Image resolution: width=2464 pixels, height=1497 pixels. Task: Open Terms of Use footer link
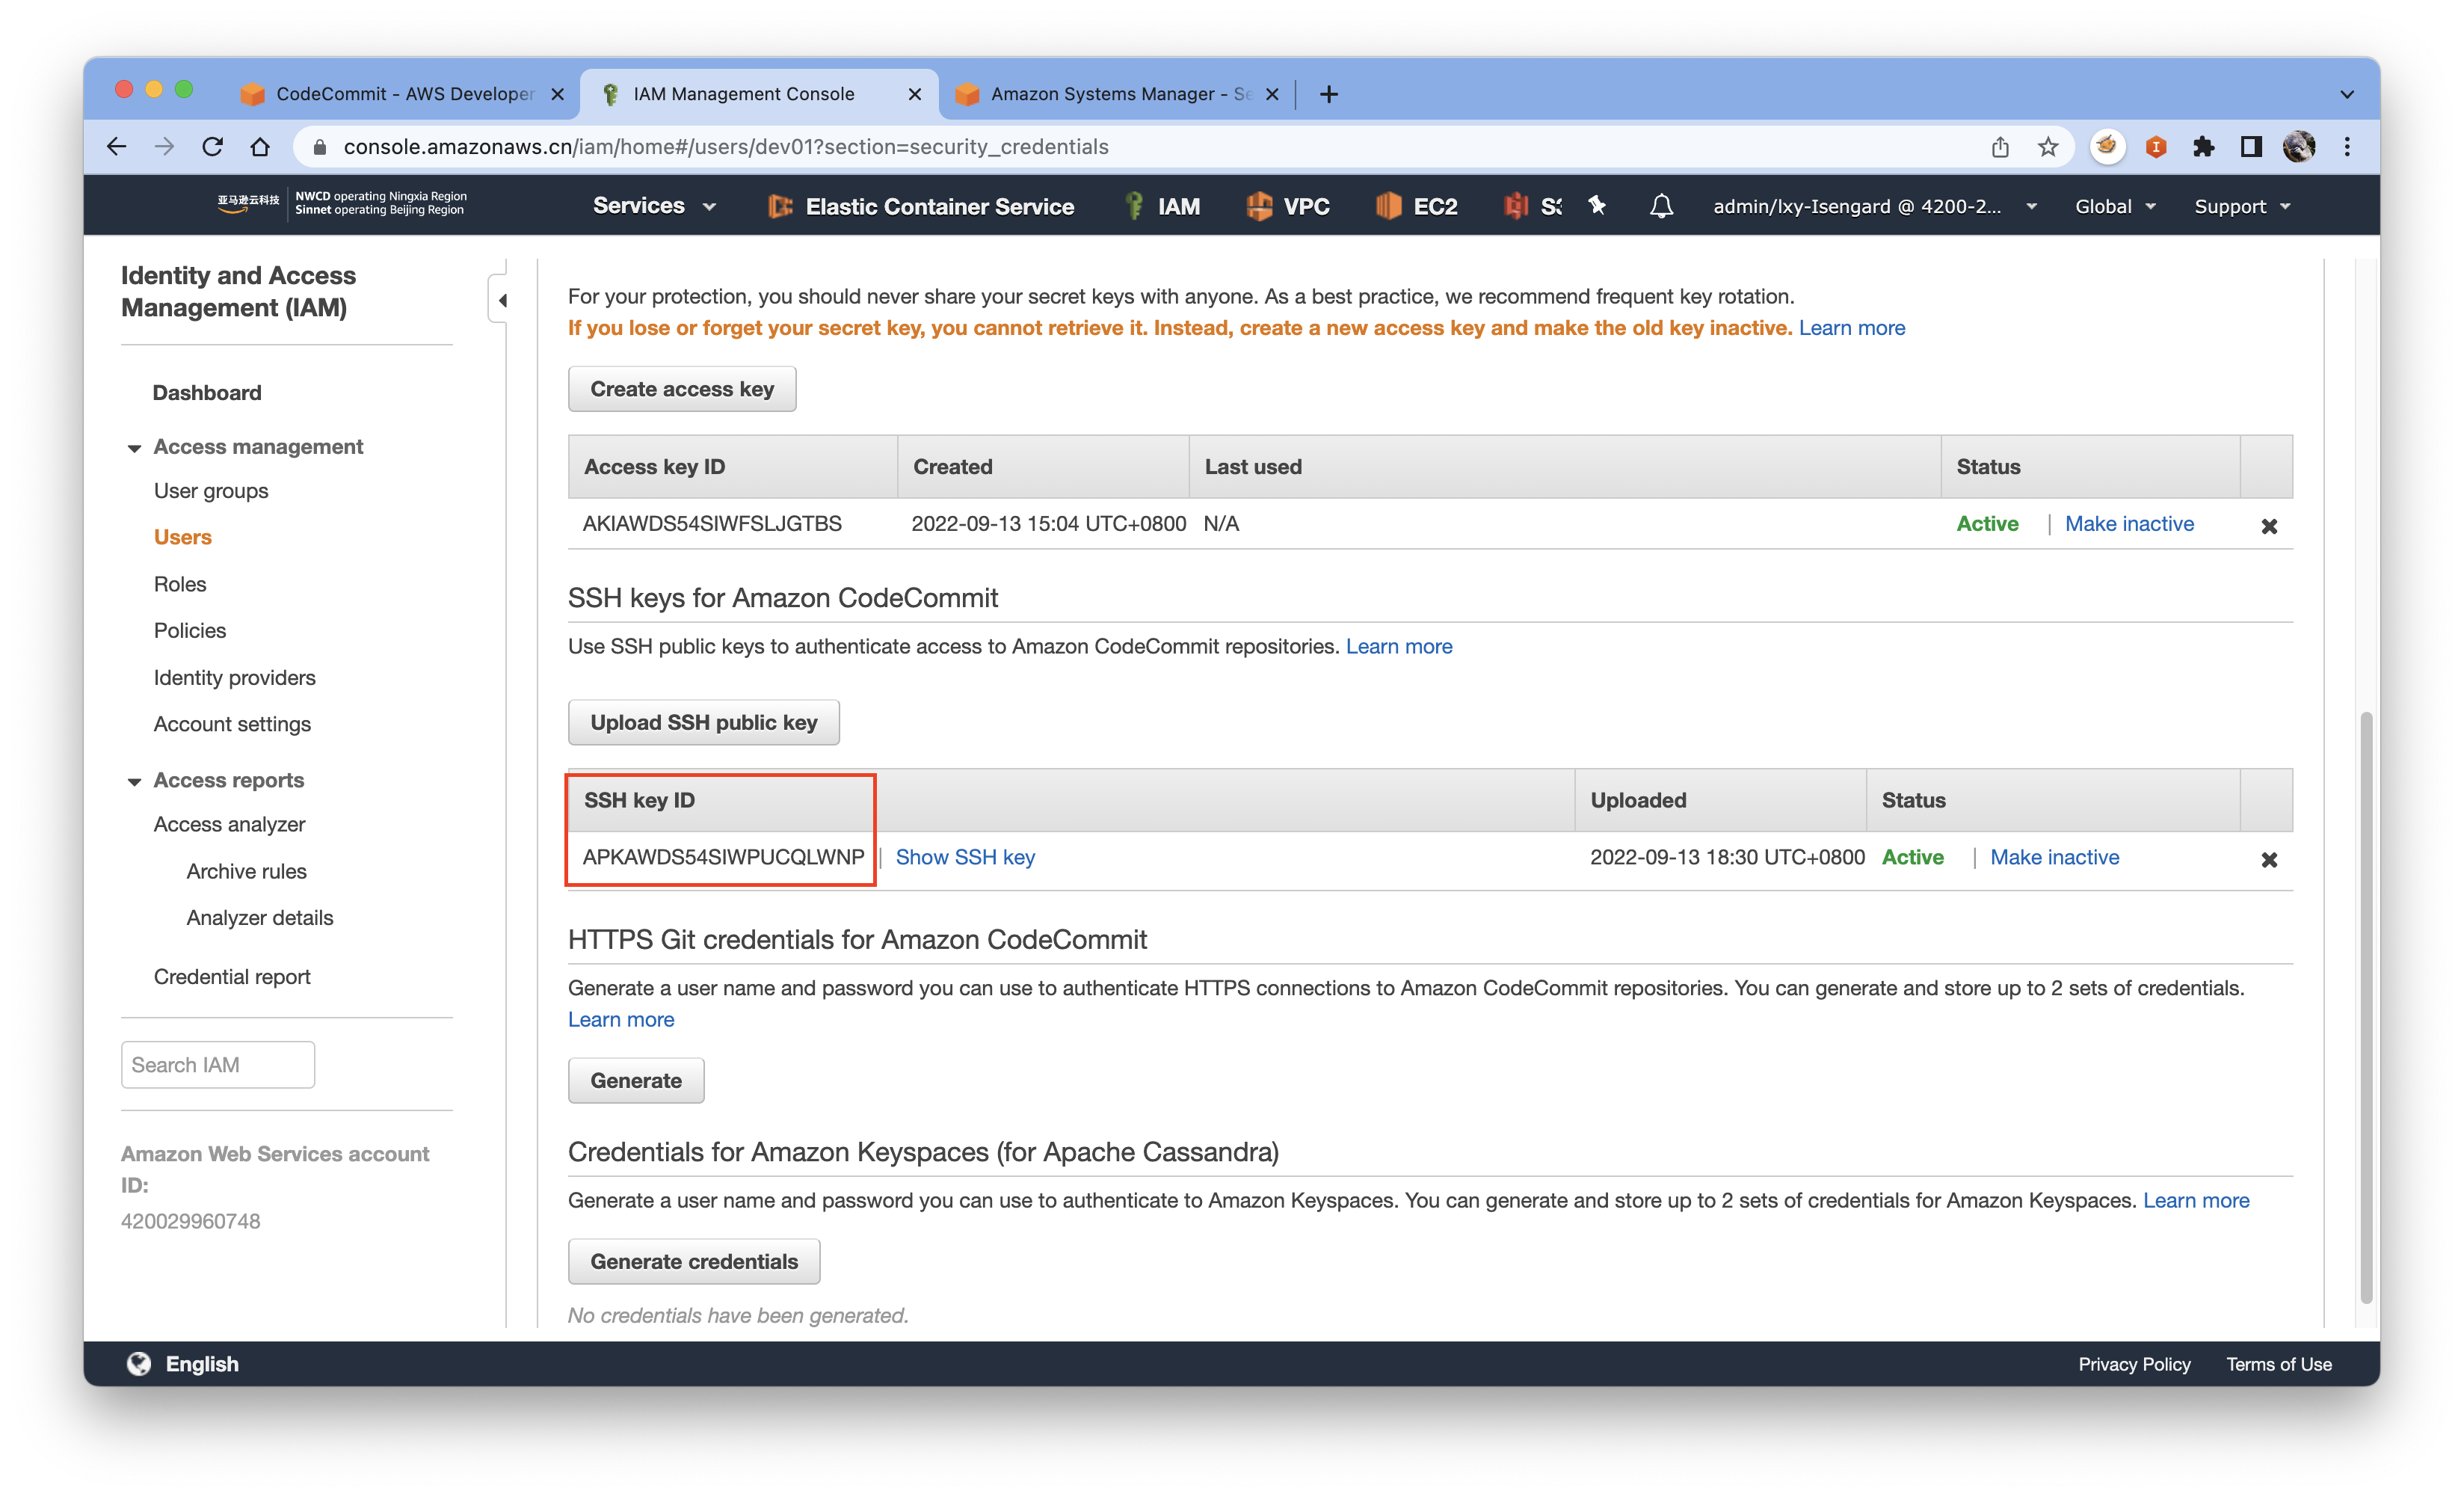(2278, 1364)
